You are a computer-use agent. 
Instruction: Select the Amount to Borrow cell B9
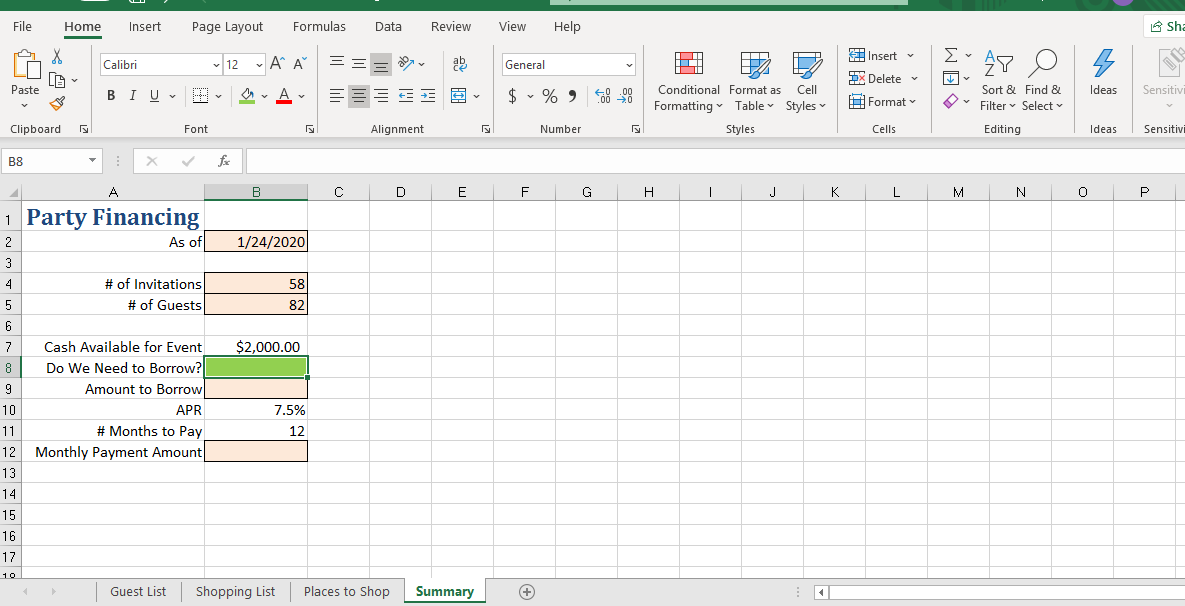[256, 388]
